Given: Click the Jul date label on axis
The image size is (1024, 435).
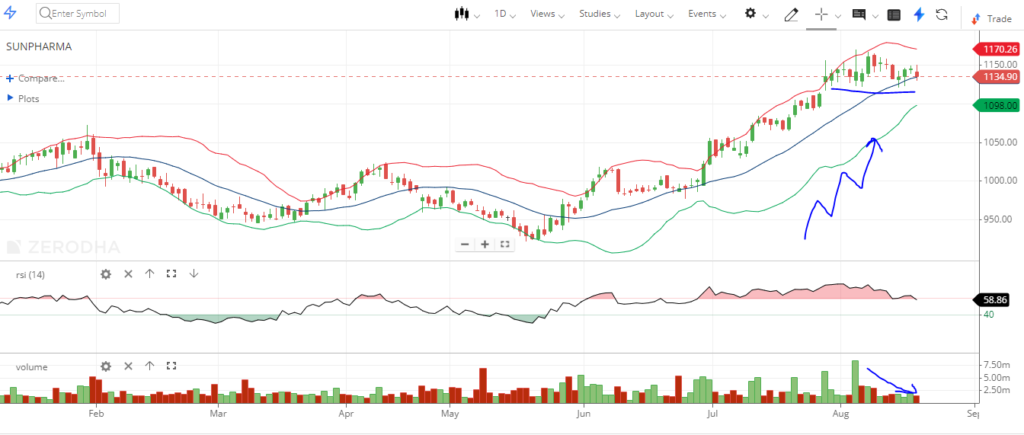Looking at the screenshot, I should pos(711,413).
